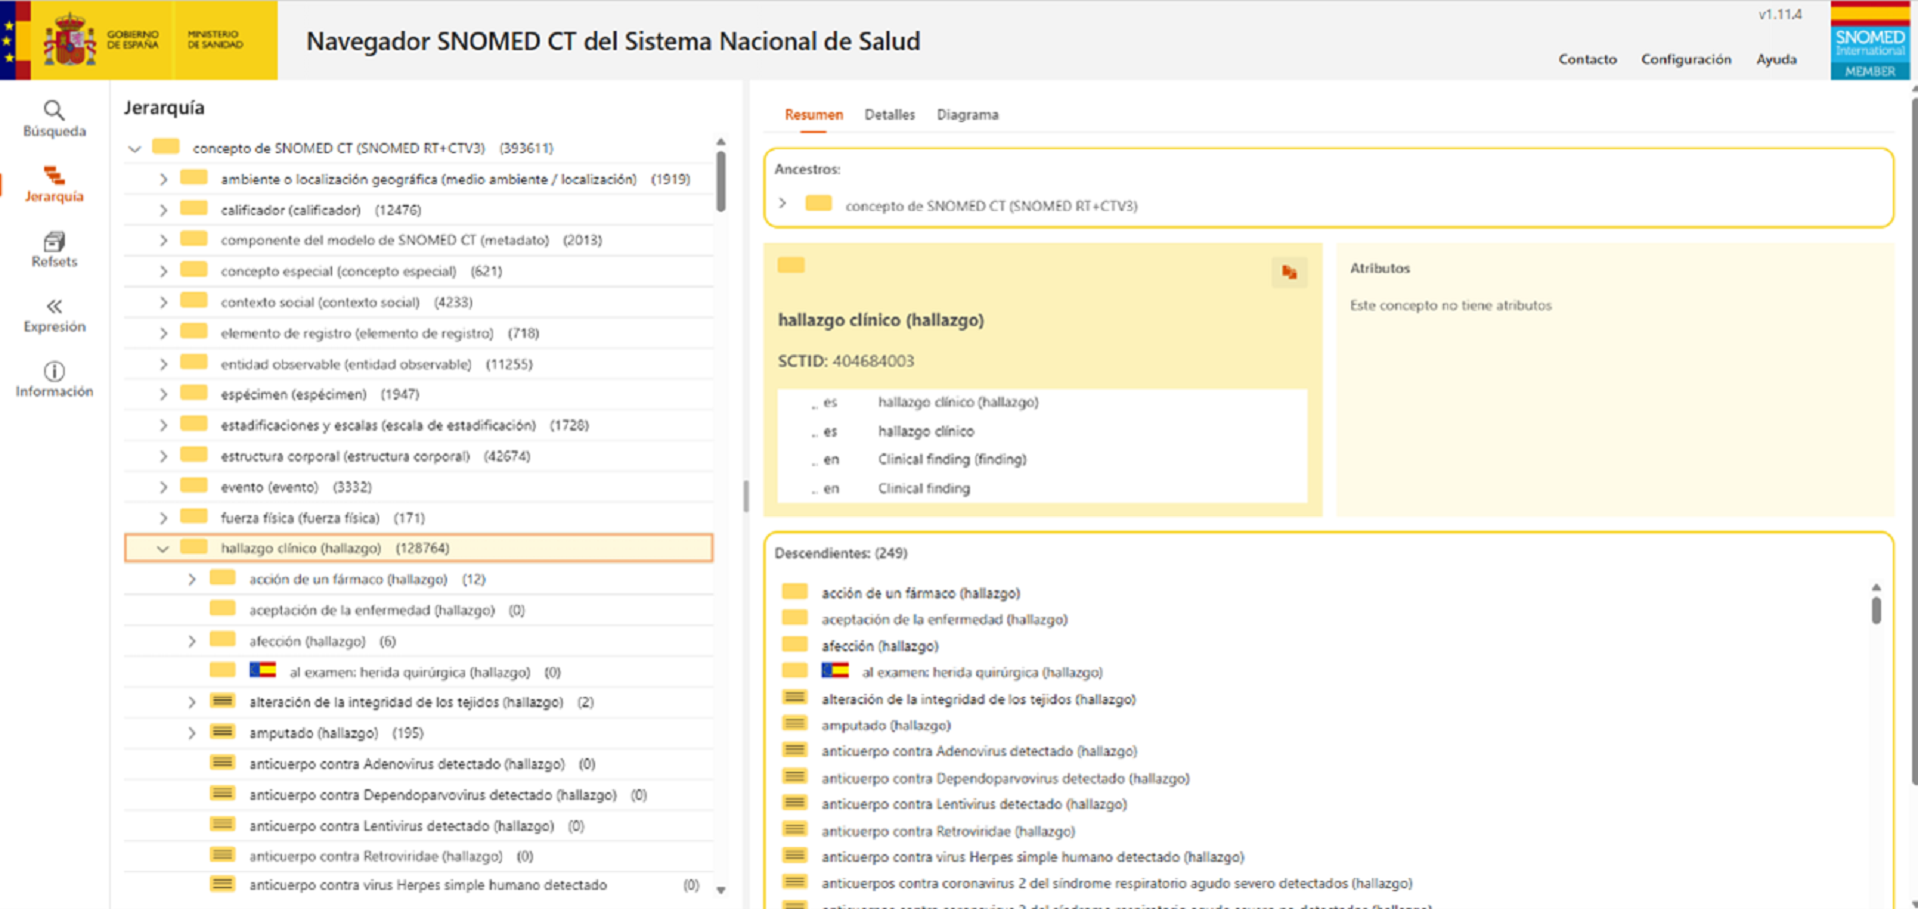Expand 'ambiente o localización geográfica' node
This screenshot has width=1918, height=909.
click(163, 179)
